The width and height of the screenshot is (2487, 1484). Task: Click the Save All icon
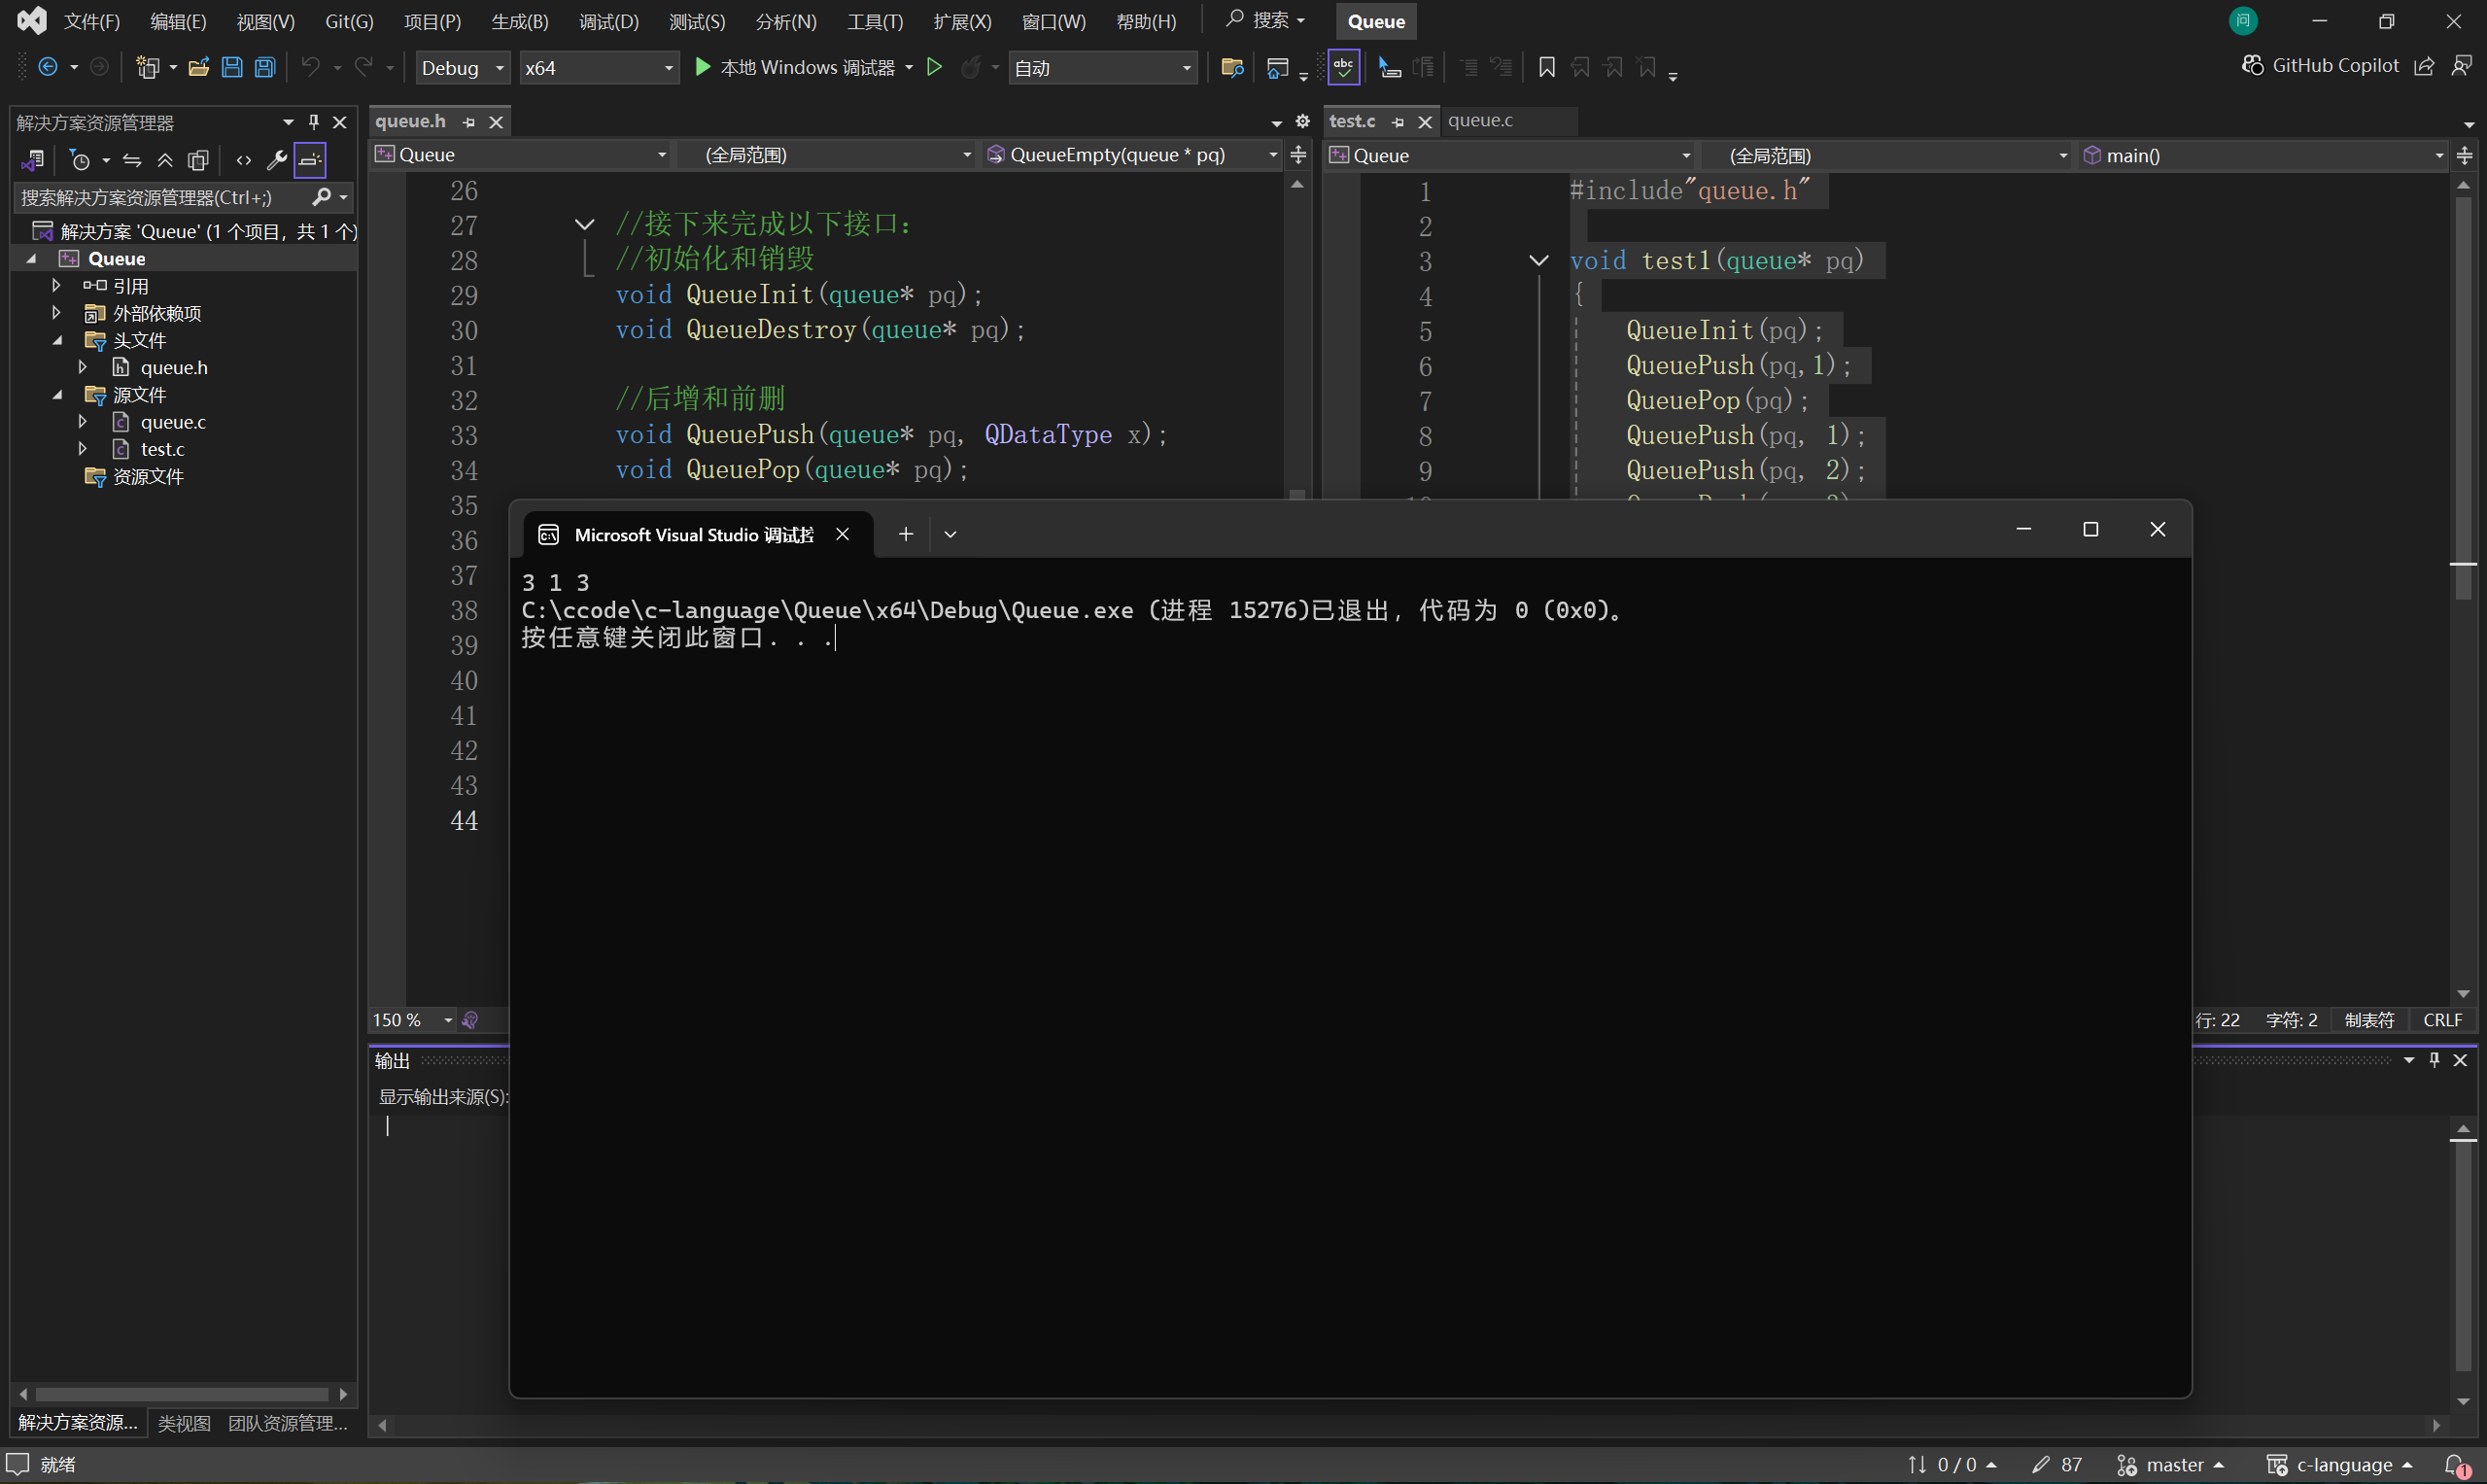click(265, 67)
